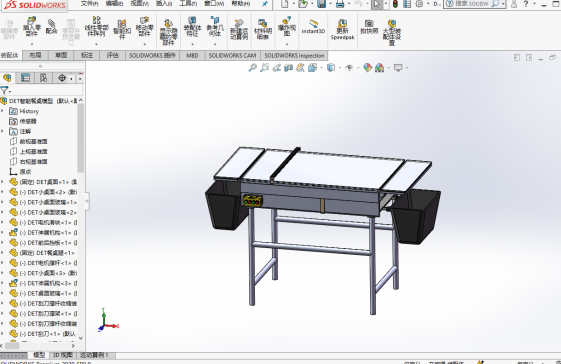Click the Rebuild traffic light icon
561x364 pixels.
point(395,4)
